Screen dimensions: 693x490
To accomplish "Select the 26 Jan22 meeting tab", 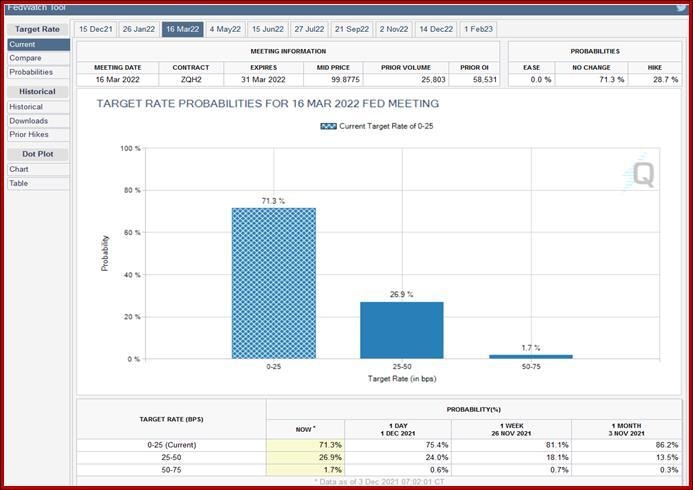I will coord(139,29).
